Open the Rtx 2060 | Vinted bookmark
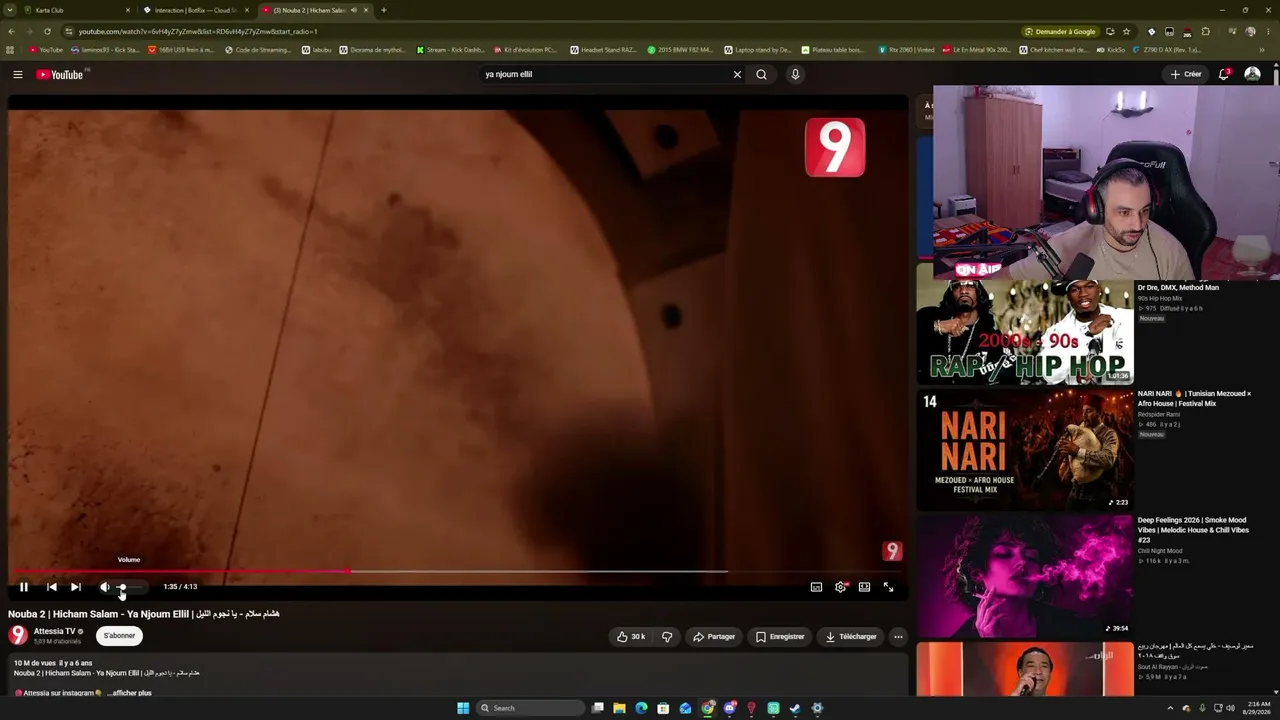This screenshot has width=1280, height=720. point(907,50)
